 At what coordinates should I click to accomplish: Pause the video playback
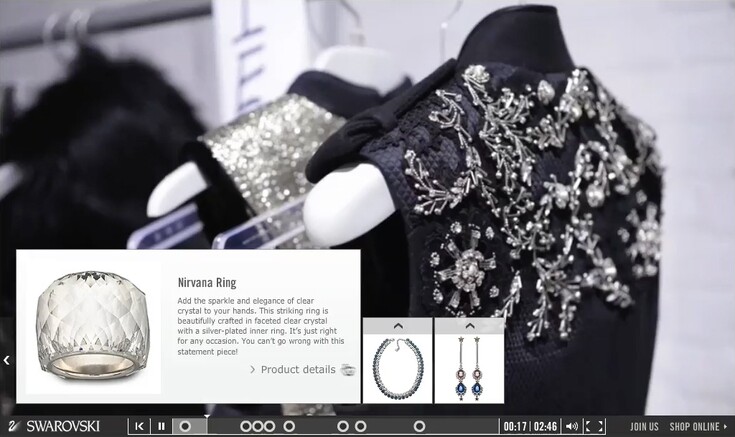pyautogui.click(x=162, y=427)
